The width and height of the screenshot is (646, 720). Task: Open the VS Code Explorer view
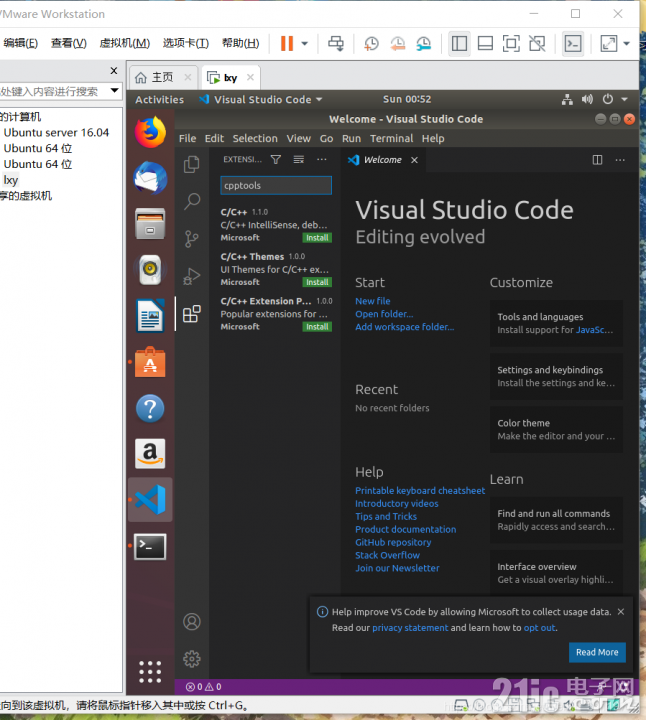coord(191,164)
